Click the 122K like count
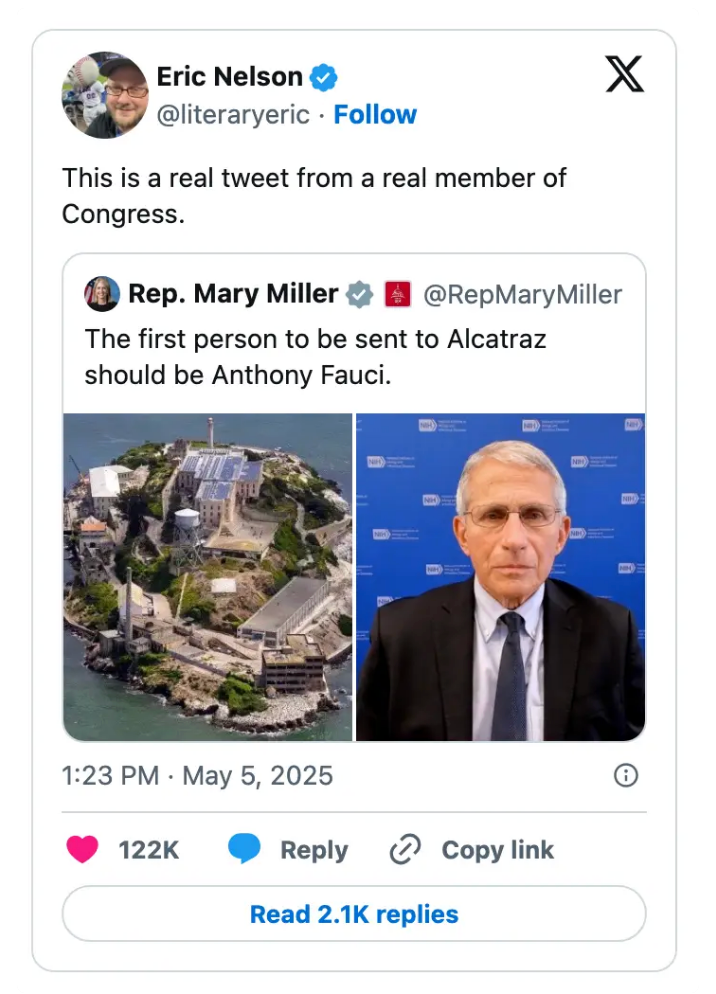The height and width of the screenshot is (994, 716). click(150, 849)
